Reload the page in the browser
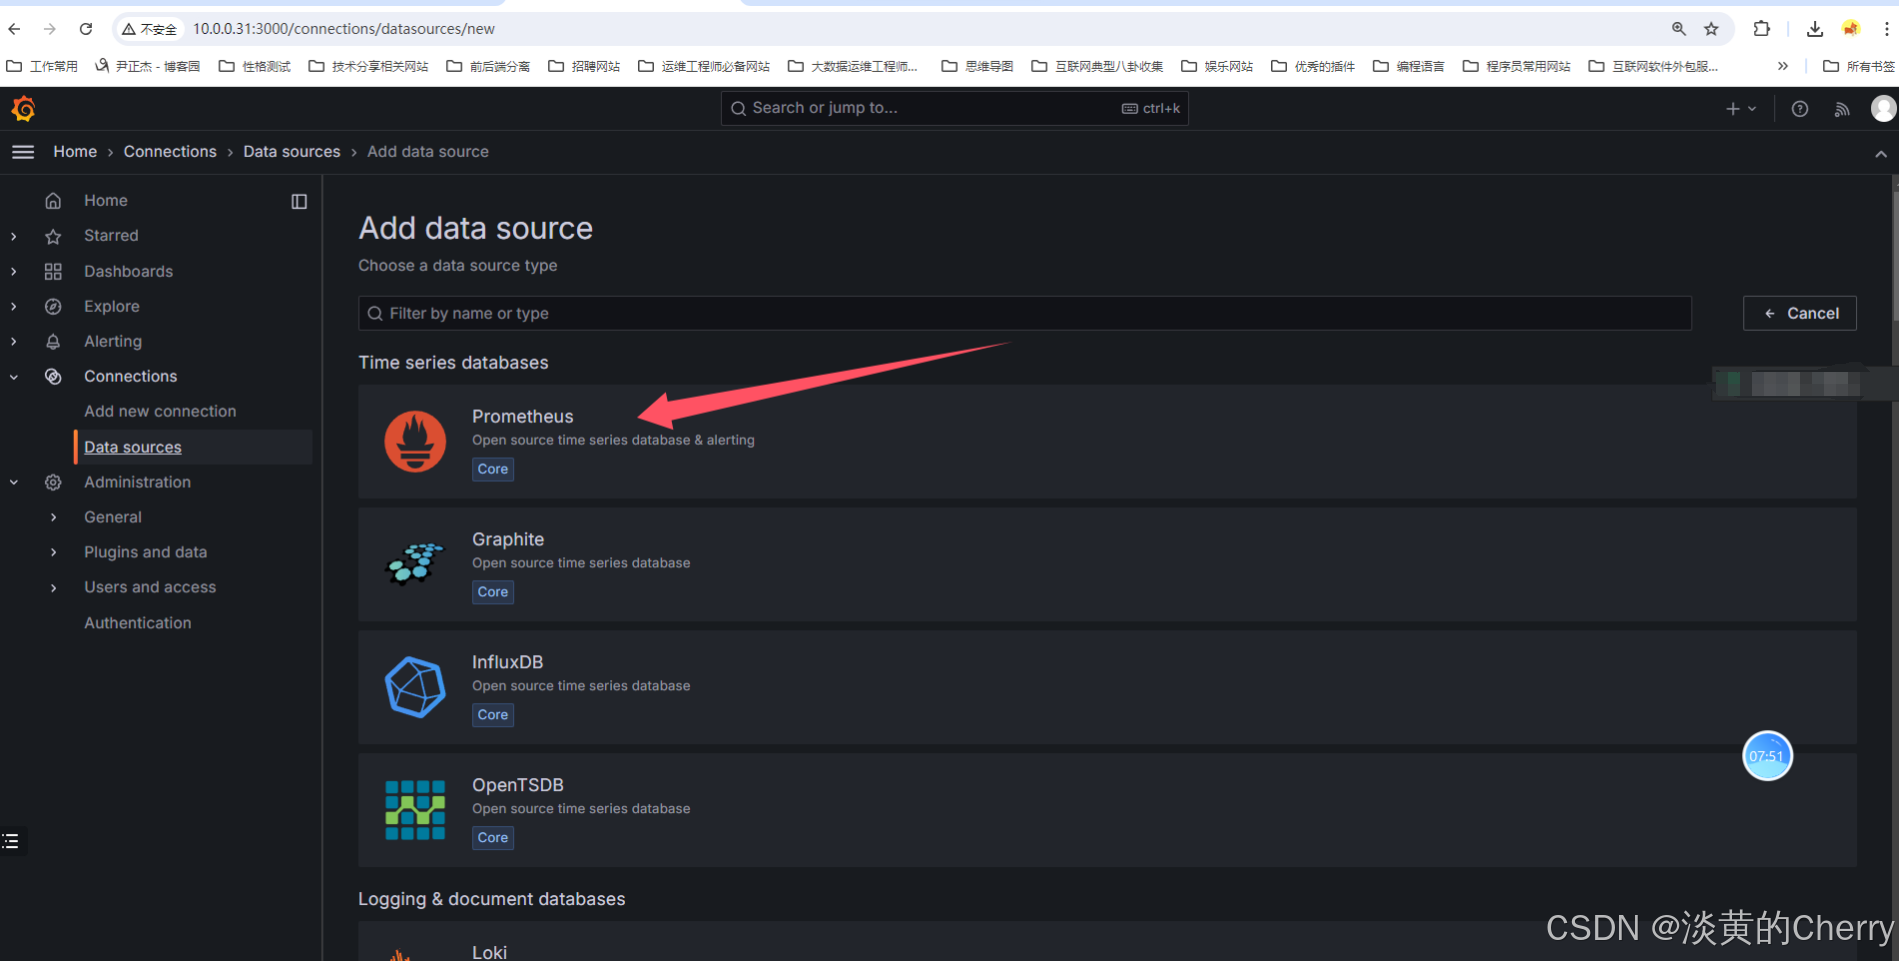Image resolution: width=1899 pixels, height=961 pixels. point(86,29)
